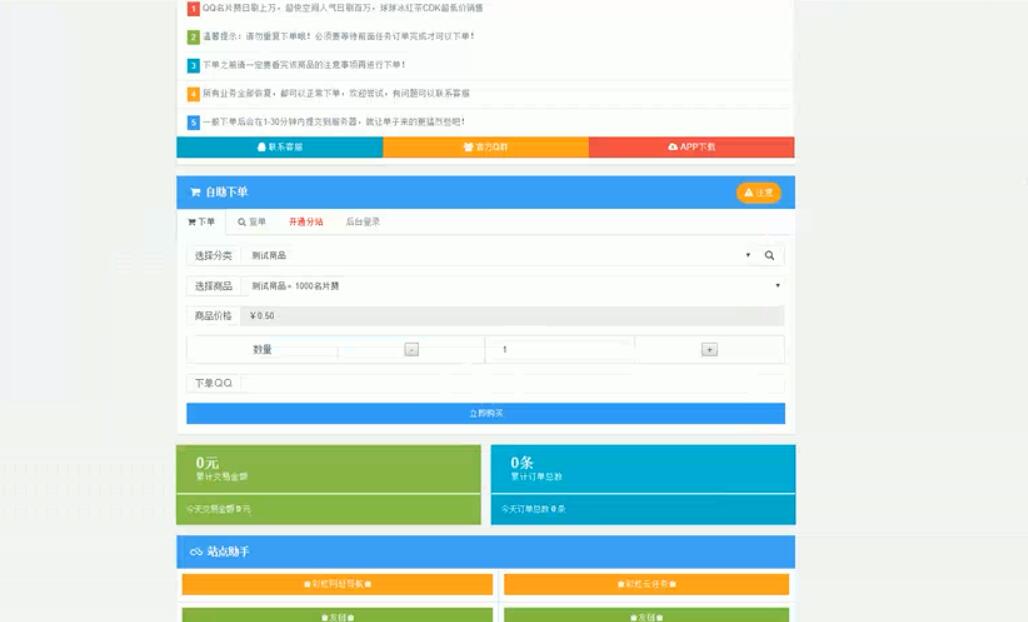Open the 后台登录 tab

pos(363,222)
